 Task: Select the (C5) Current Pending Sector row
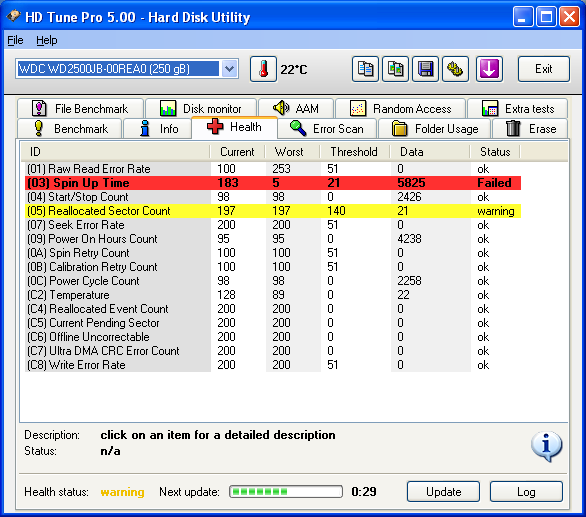[273, 323]
